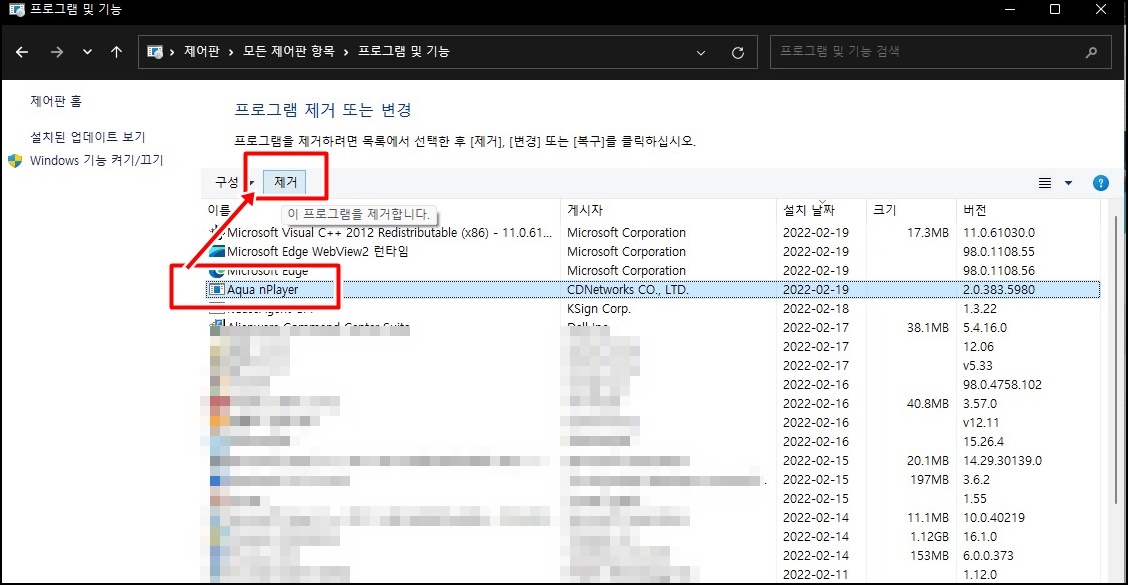
Task: Open recent locations dropdown chevron
Action: click(x=87, y=52)
